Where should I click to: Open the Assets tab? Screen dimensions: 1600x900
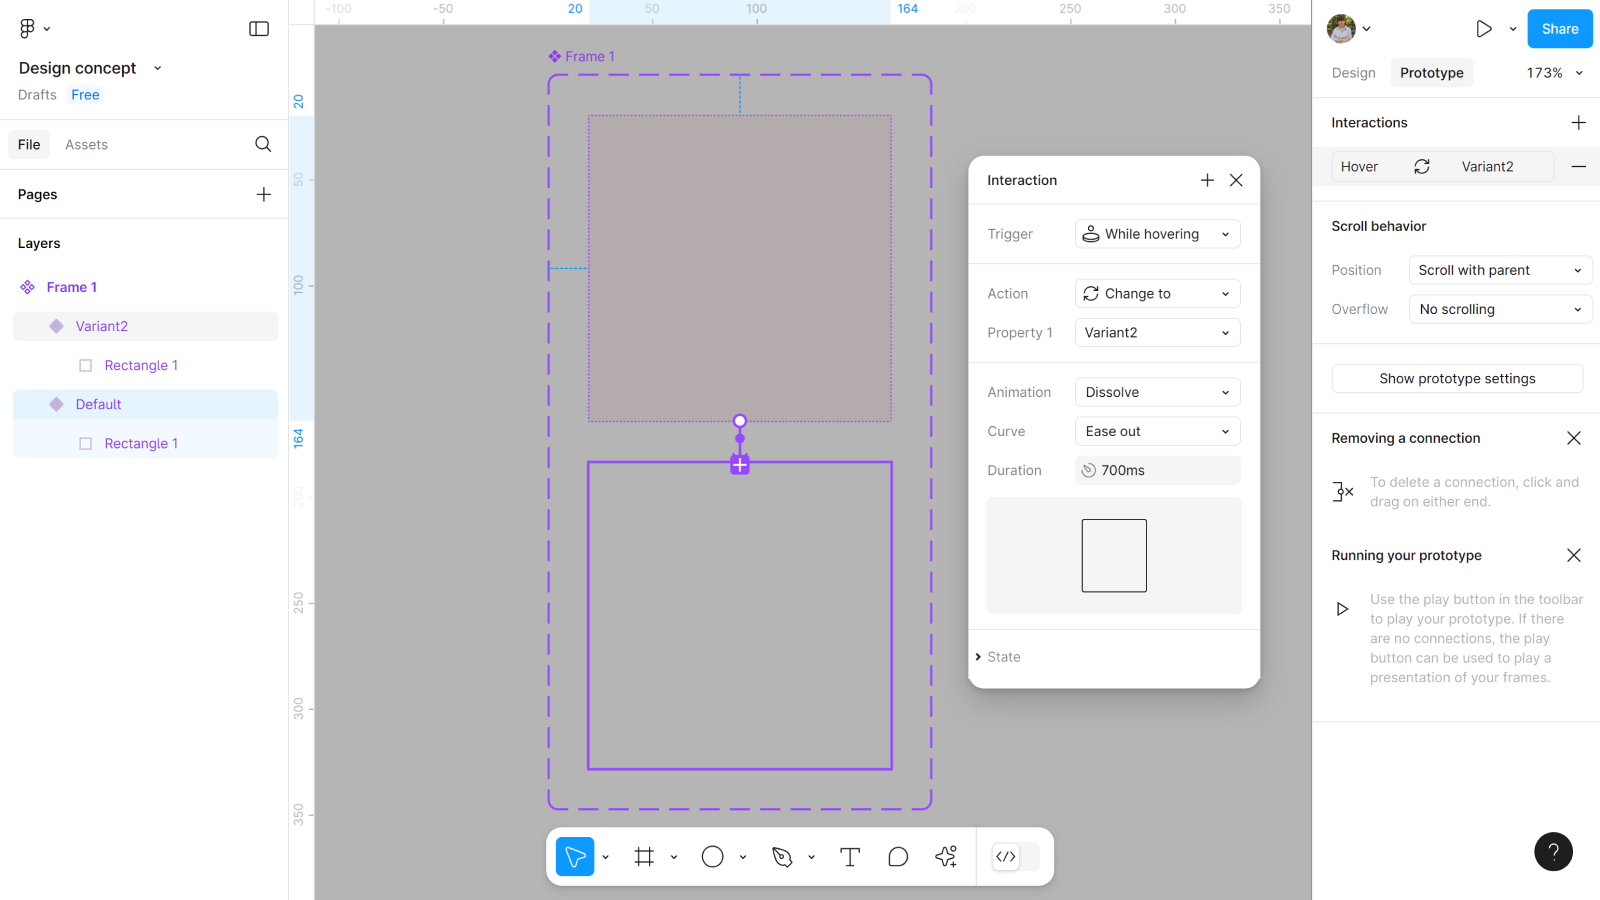point(86,145)
